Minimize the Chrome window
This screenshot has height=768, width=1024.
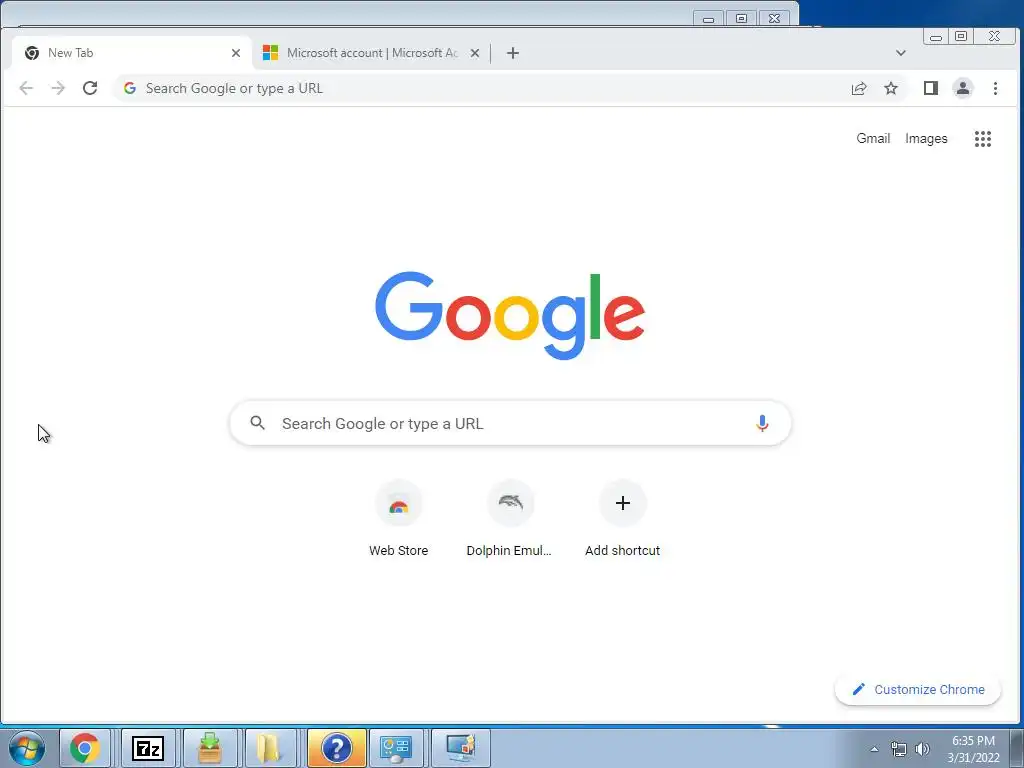point(936,37)
